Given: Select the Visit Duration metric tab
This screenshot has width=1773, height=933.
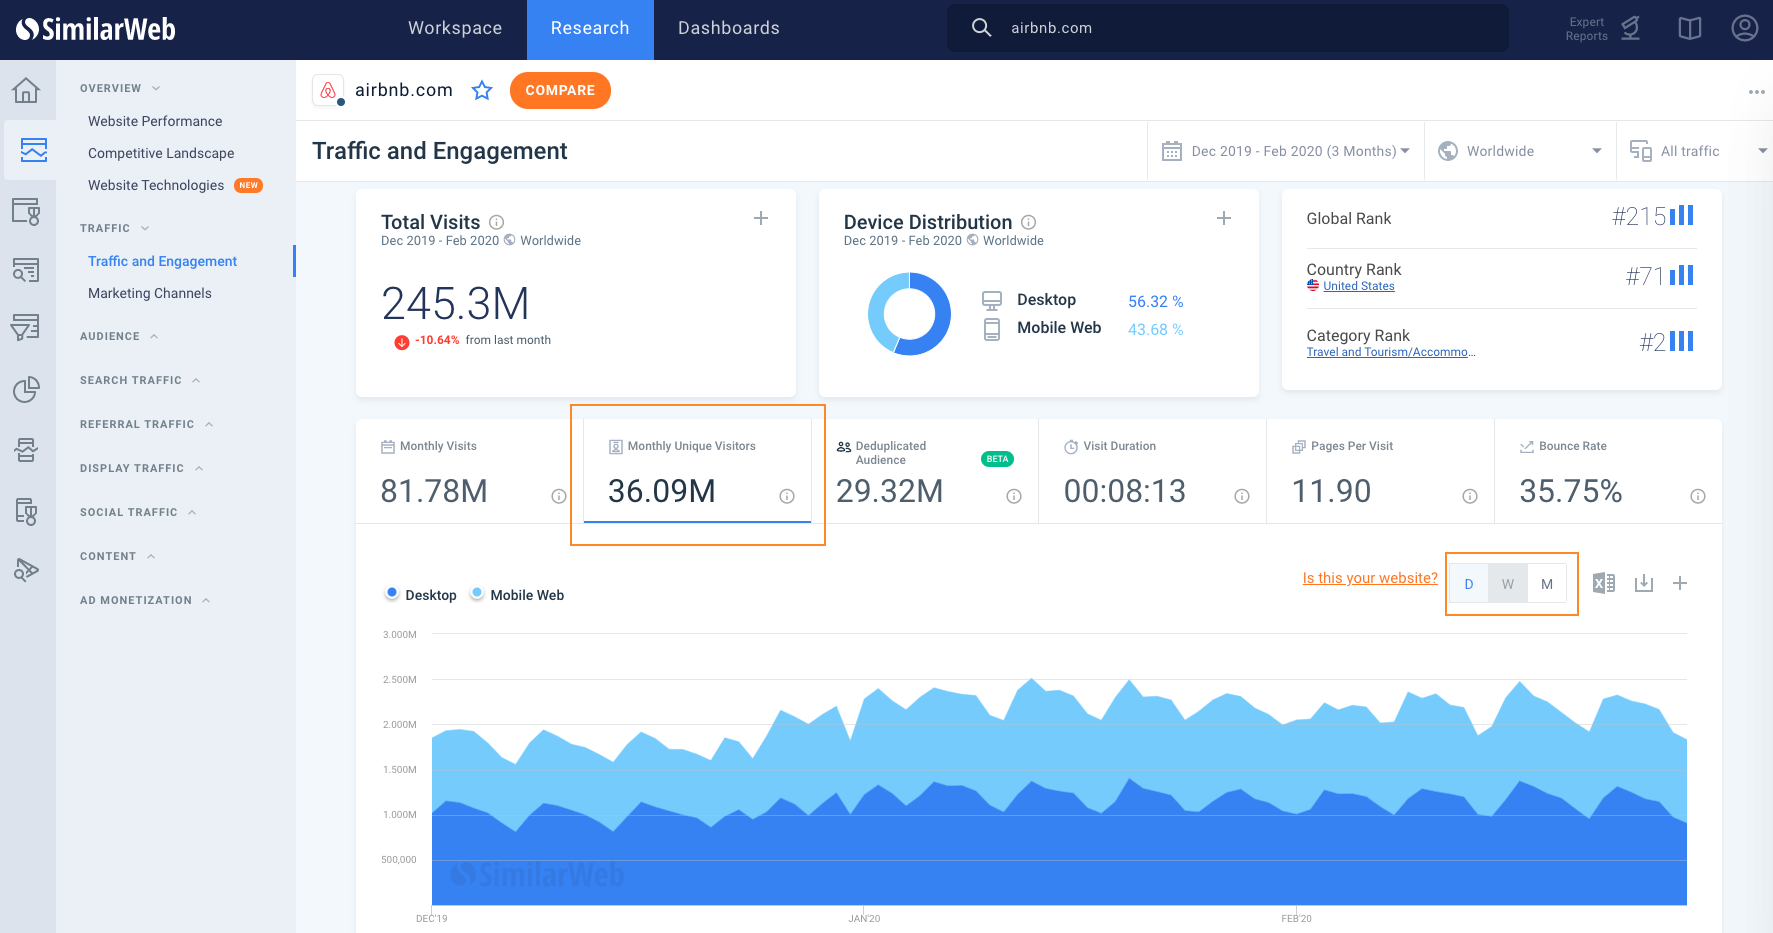Looking at the screenshot, I should [x=1153, y=471].
